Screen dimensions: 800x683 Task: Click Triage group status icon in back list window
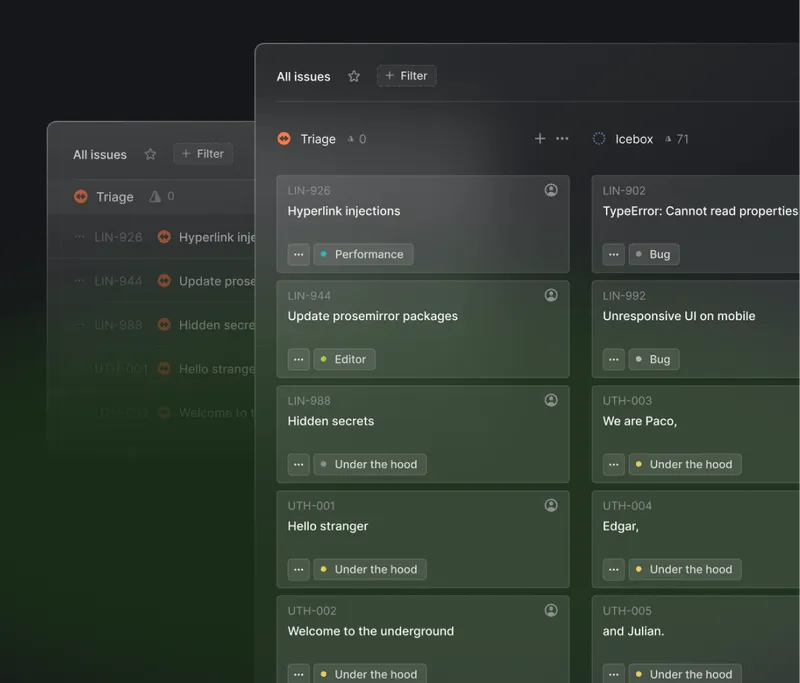coord(81,196)
